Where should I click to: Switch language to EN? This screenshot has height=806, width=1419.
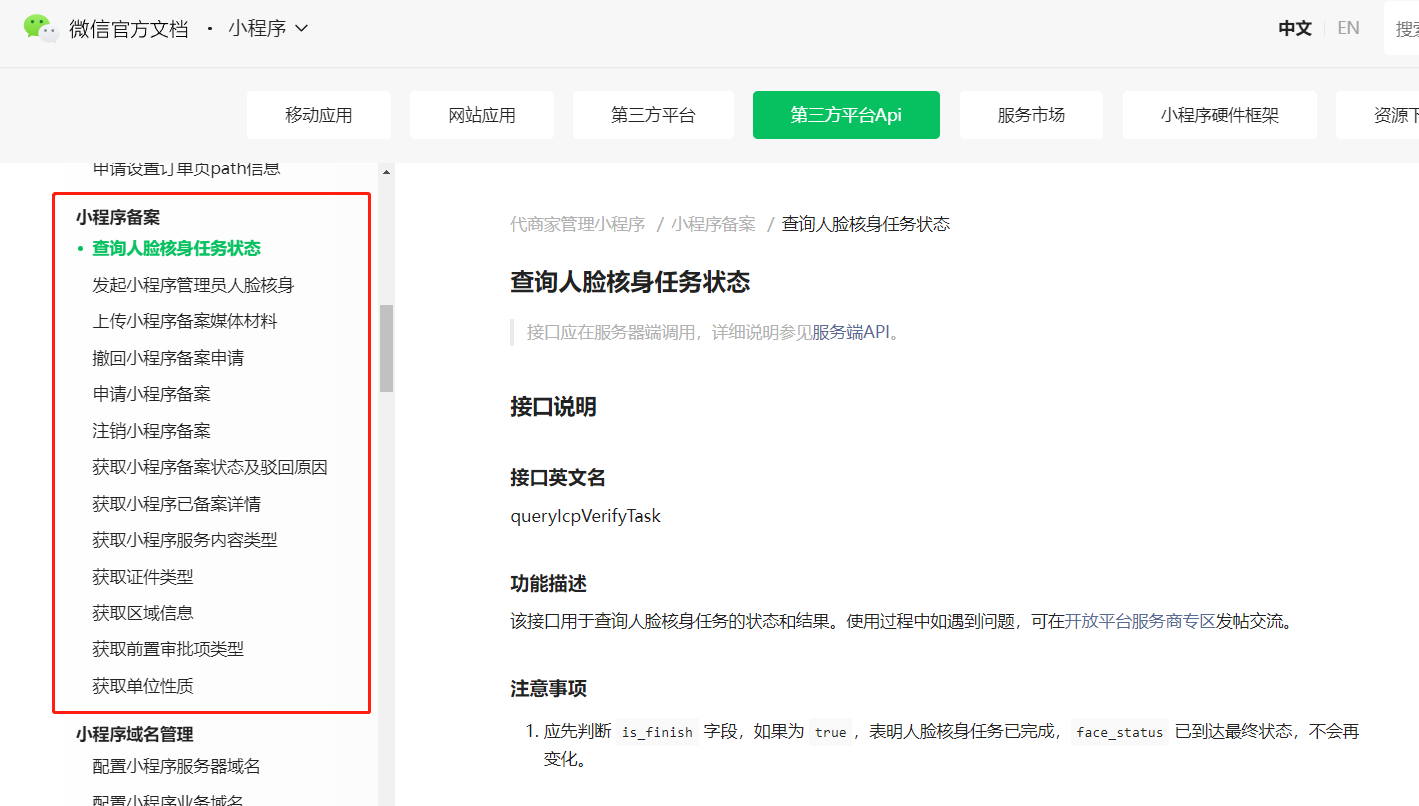point(1349,28)
